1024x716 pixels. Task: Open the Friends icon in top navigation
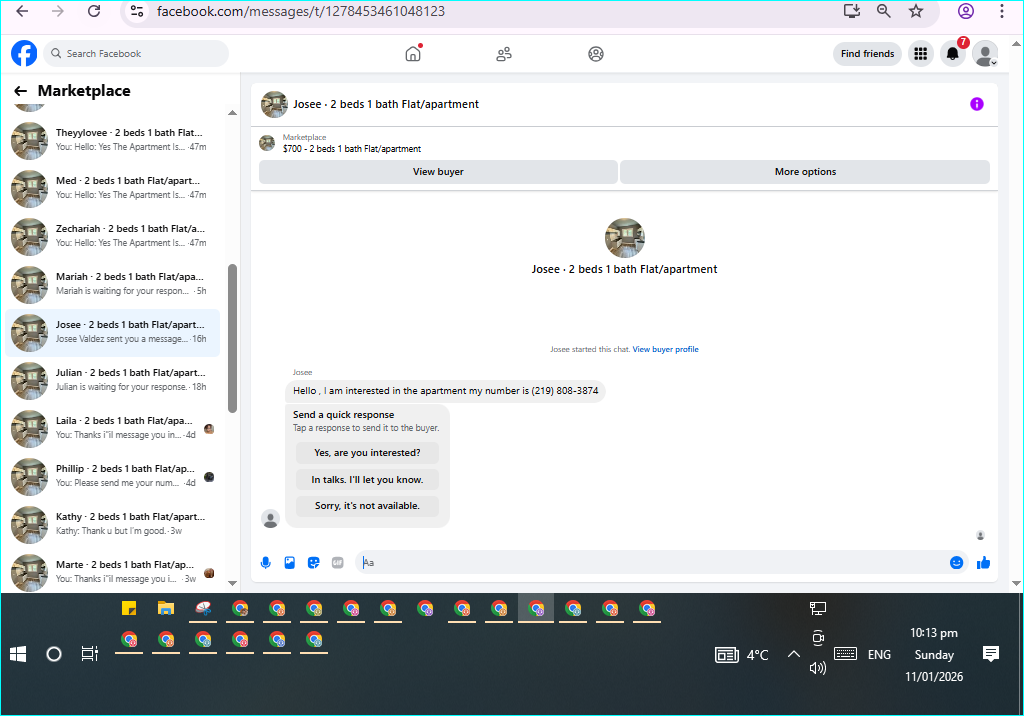coord(504,54)
